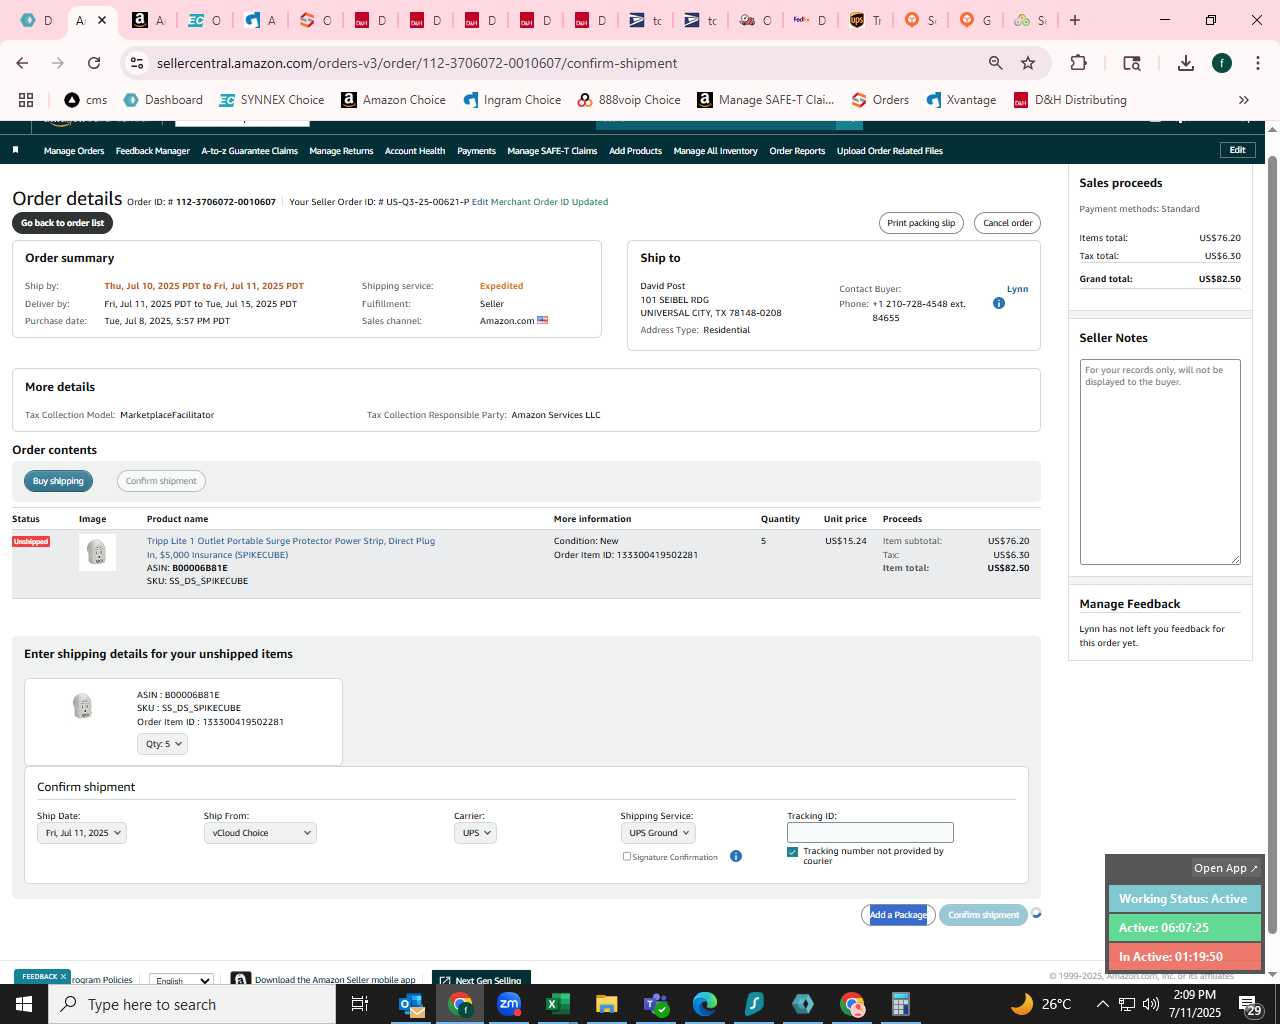This screenshot has height=1024, width=1280.
Task: Open Microsoft Teams from the taskbar
Action: tap(656, 1004)
